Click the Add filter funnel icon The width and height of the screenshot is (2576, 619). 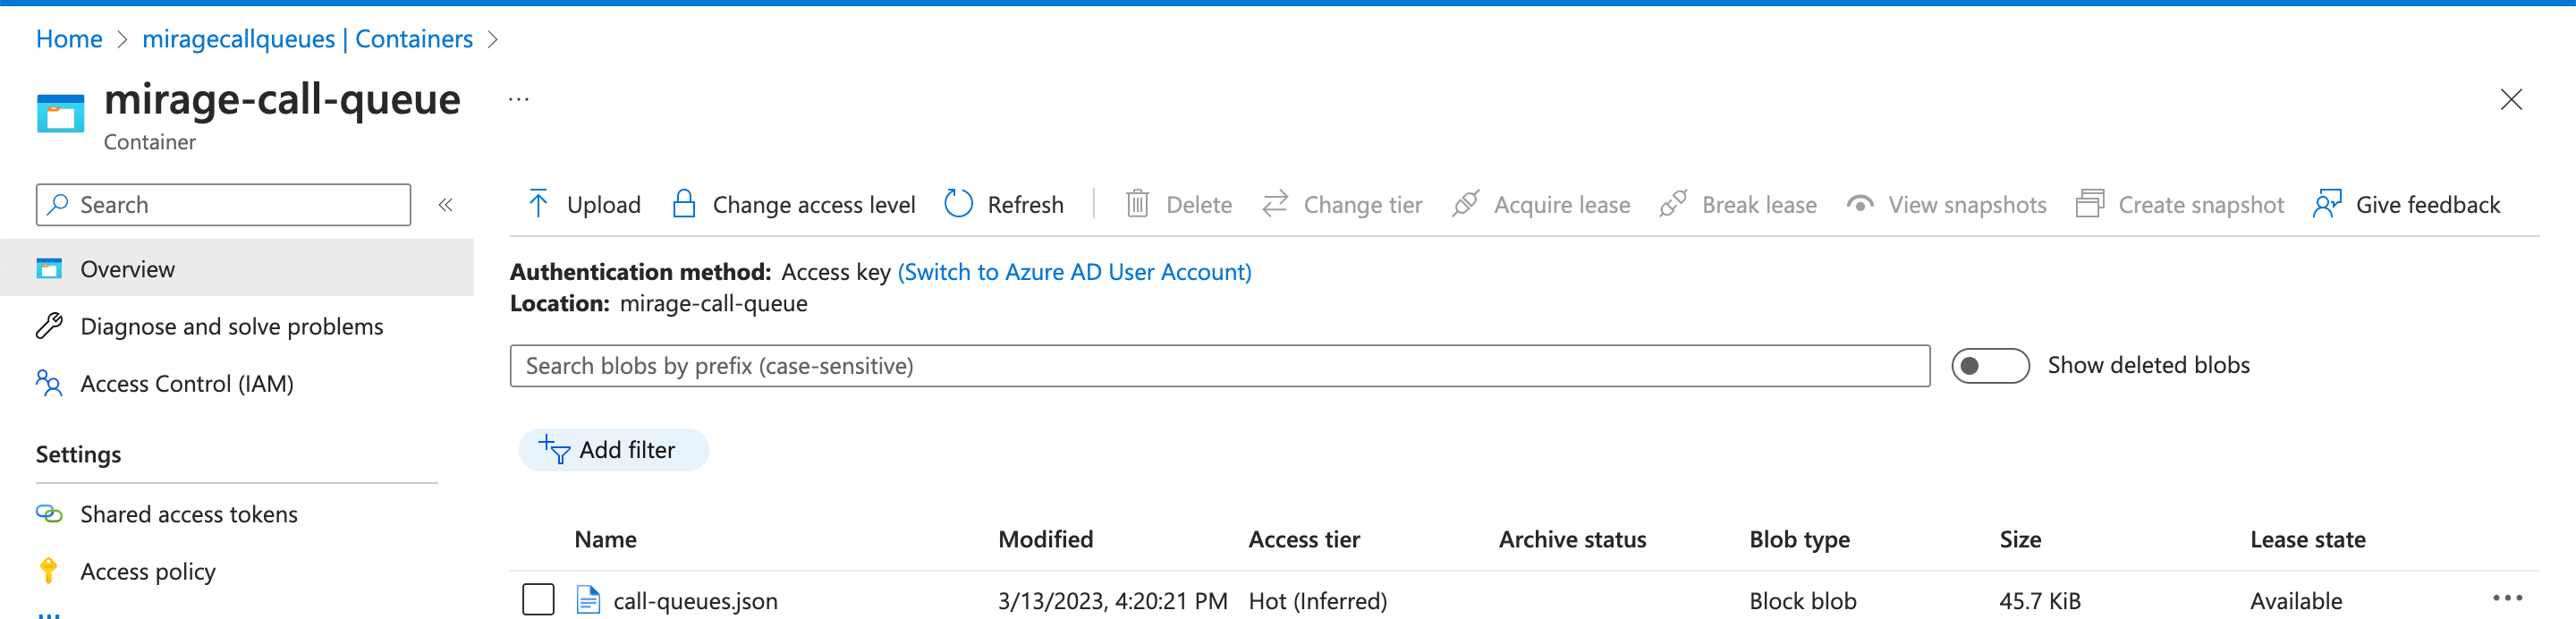point(554,450)
